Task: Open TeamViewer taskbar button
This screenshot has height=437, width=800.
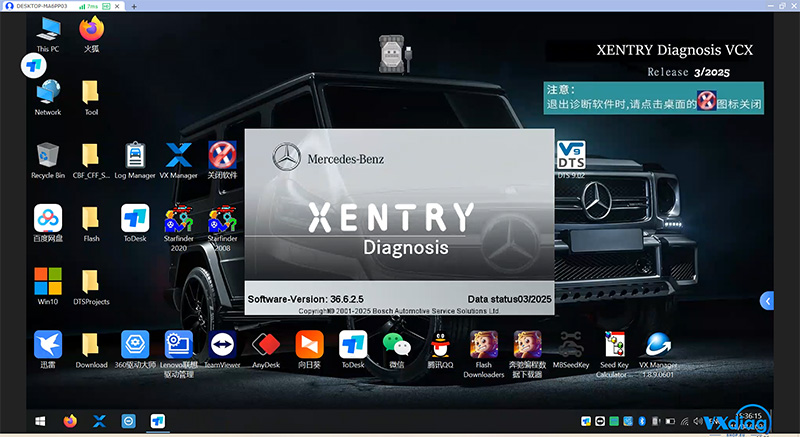Action: tap(129, 421)
